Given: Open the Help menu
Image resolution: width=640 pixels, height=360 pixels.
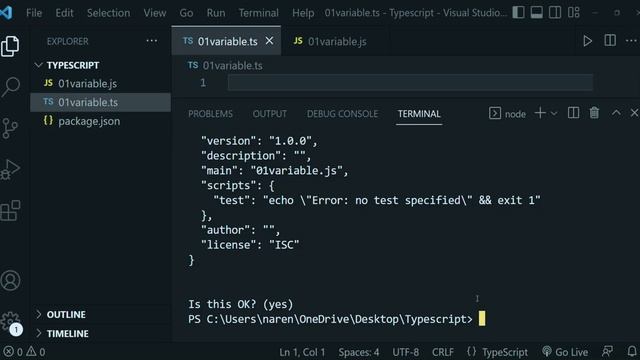Looking at the screenshot, I should pyautogui.click(x=303, y=13).
